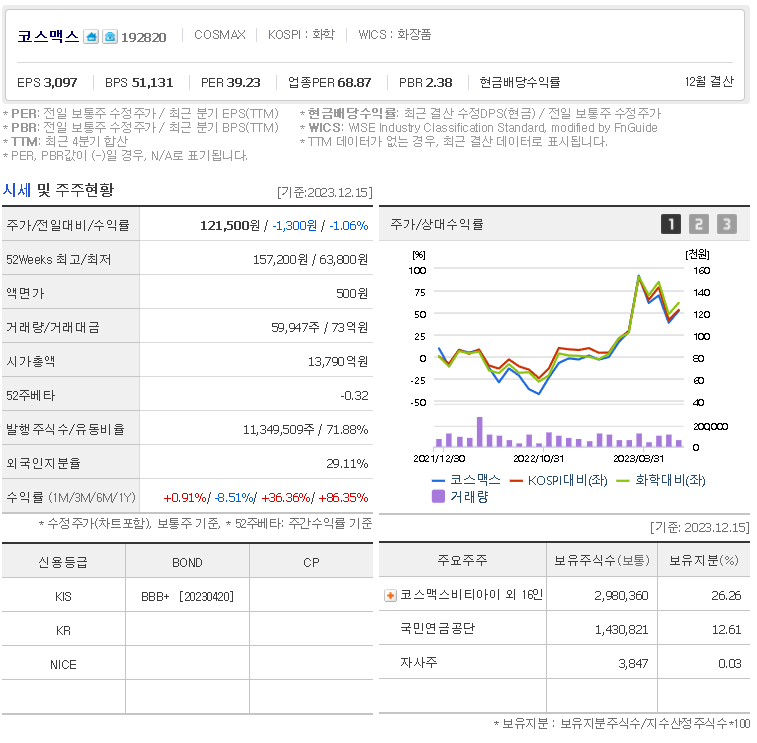Click the BBB+ [20230420] bond rating
The image size is (757, 743).
click(187, 597)
